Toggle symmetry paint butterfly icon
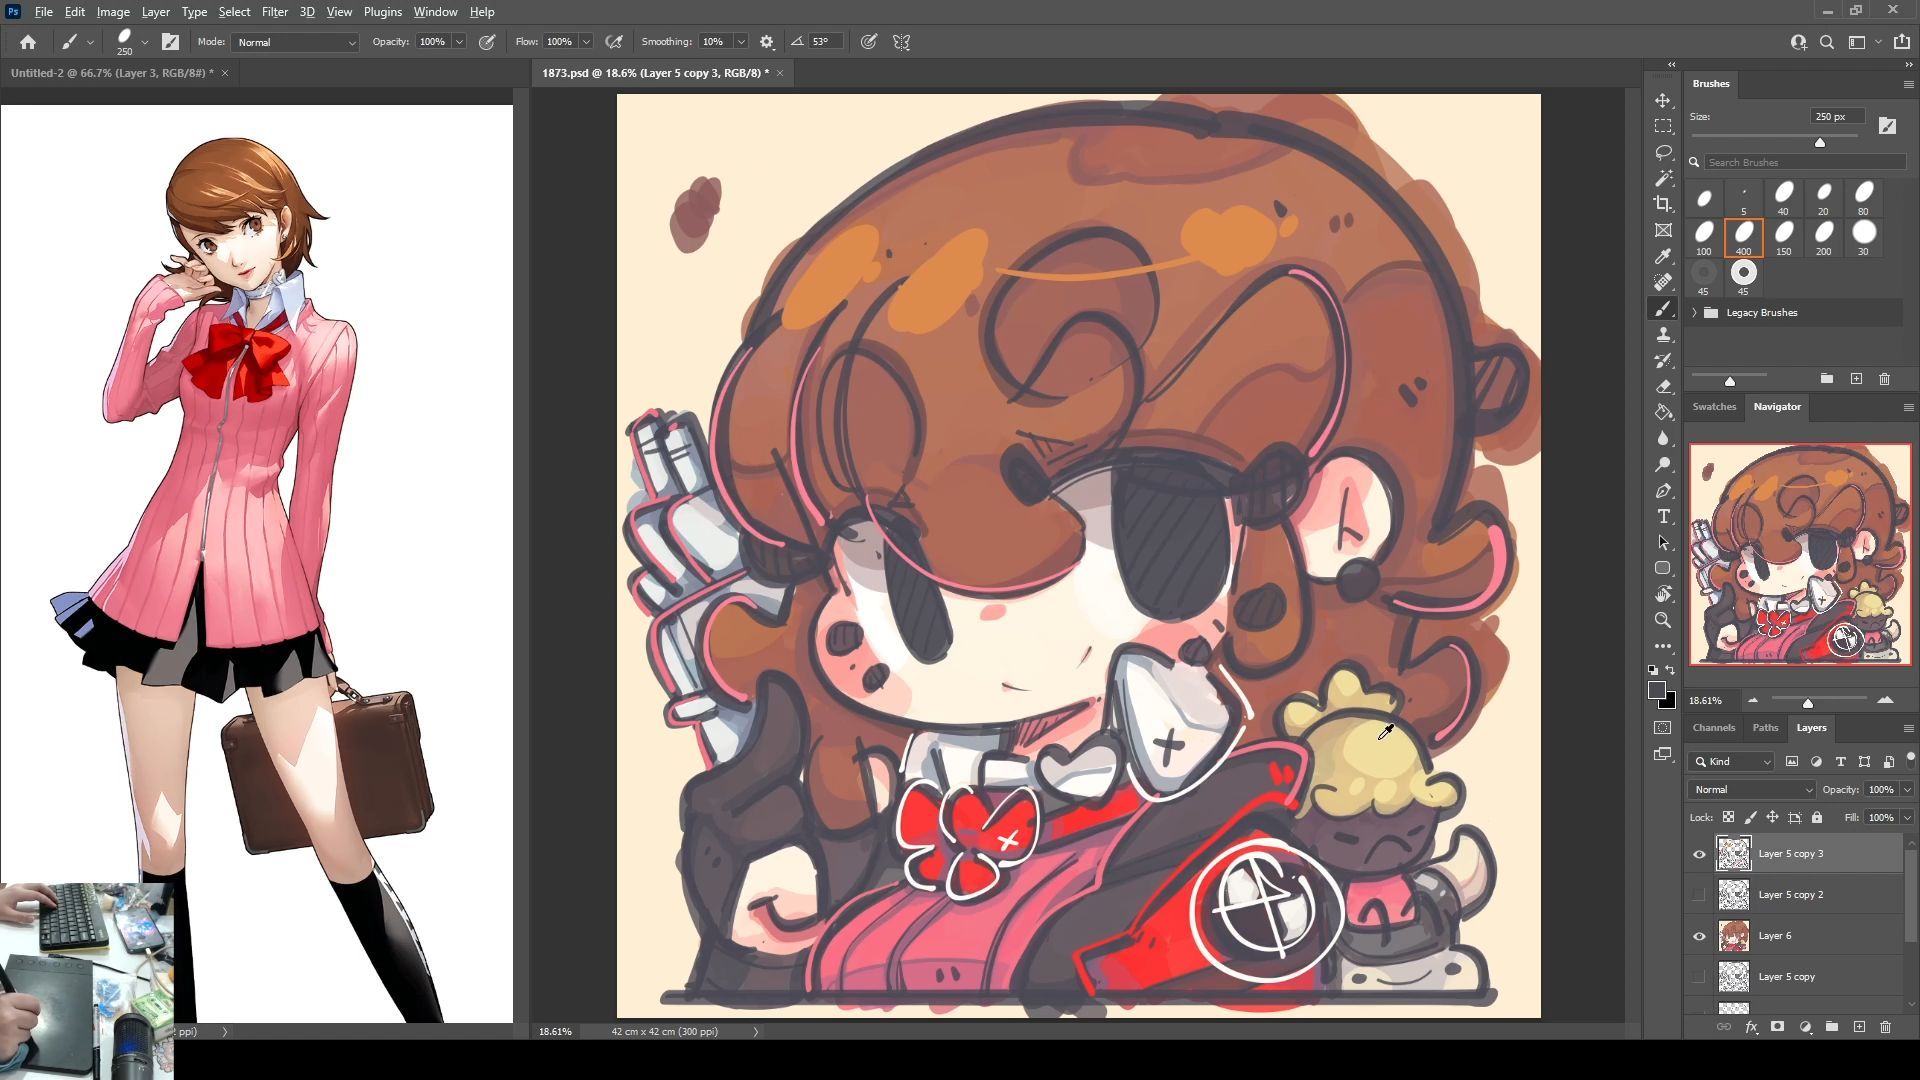The image size is (1920, 1080). [902, 42]
